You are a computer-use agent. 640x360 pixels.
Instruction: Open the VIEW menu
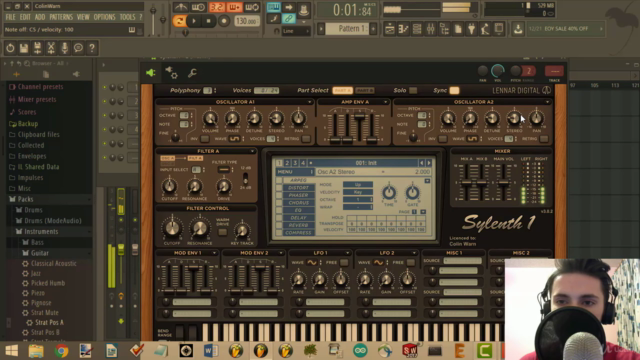[83, 17]
